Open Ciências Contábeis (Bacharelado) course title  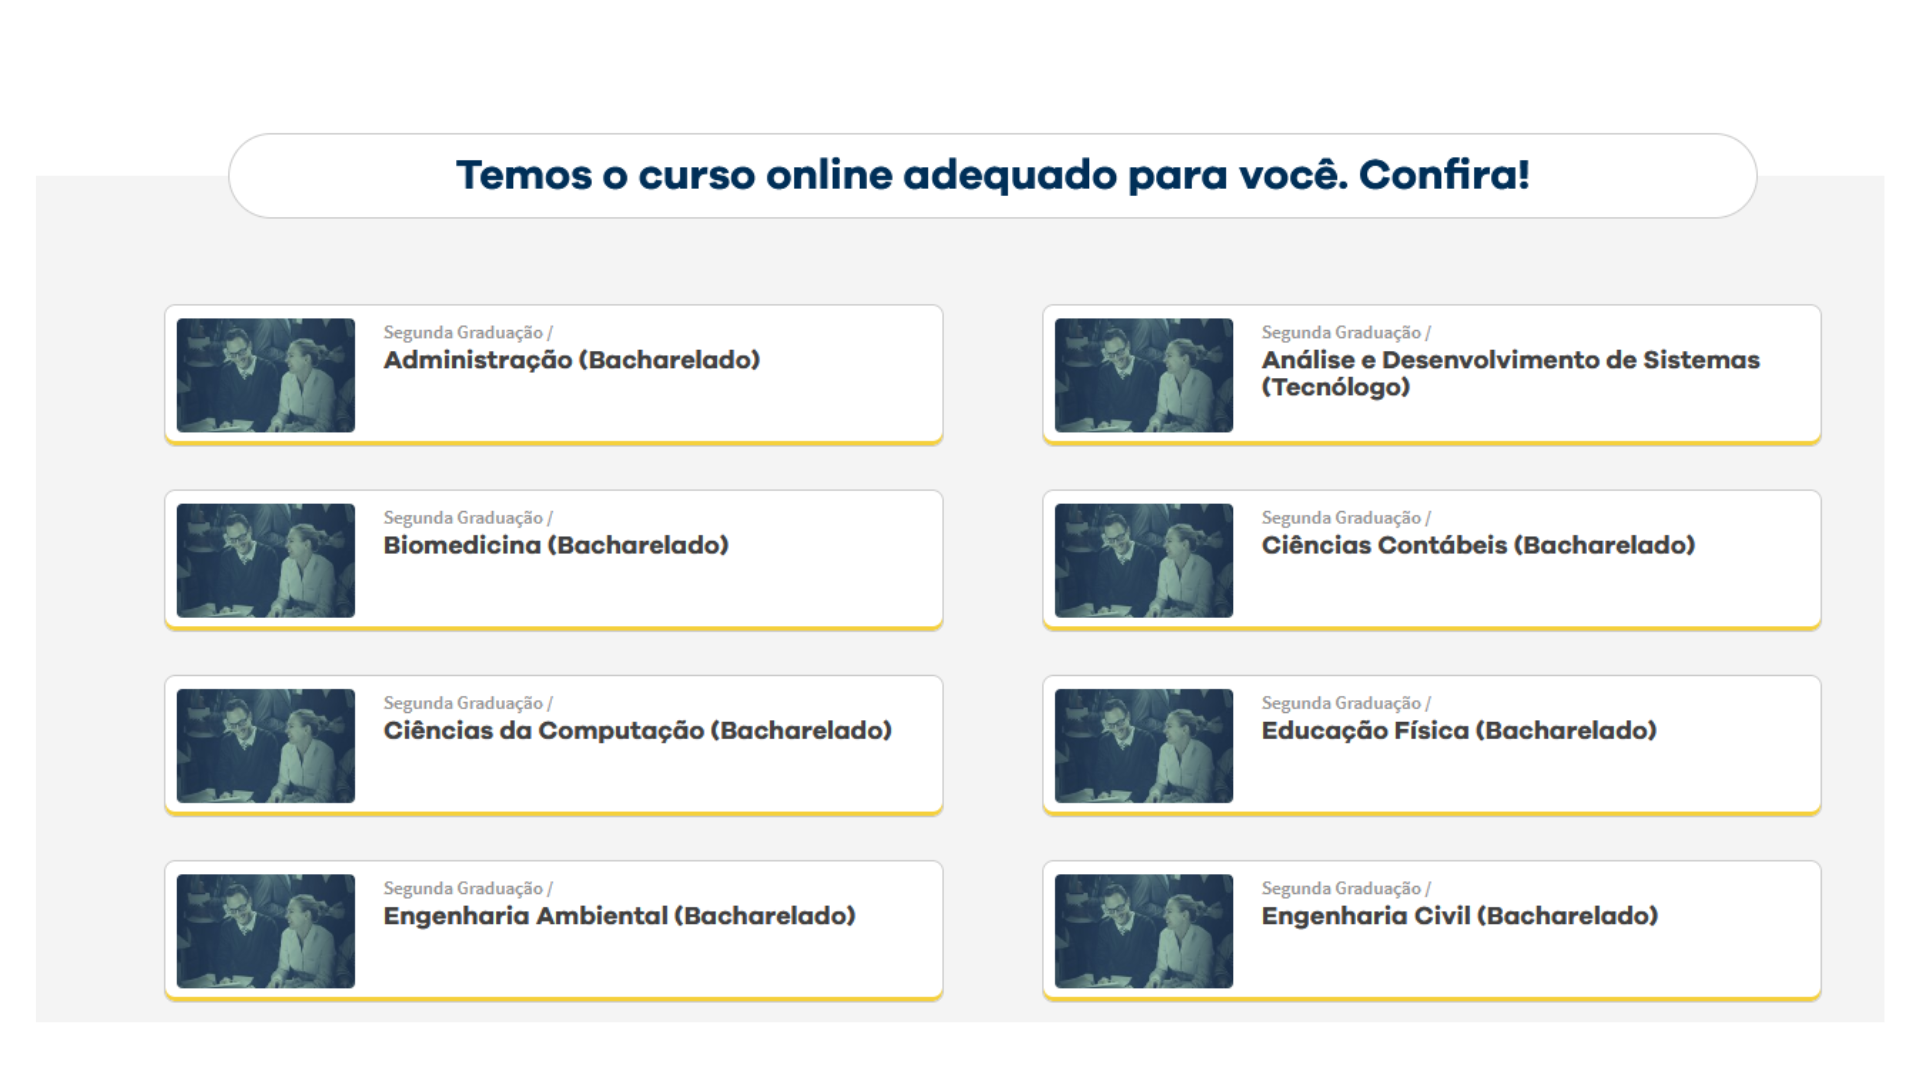[1478, 545]
